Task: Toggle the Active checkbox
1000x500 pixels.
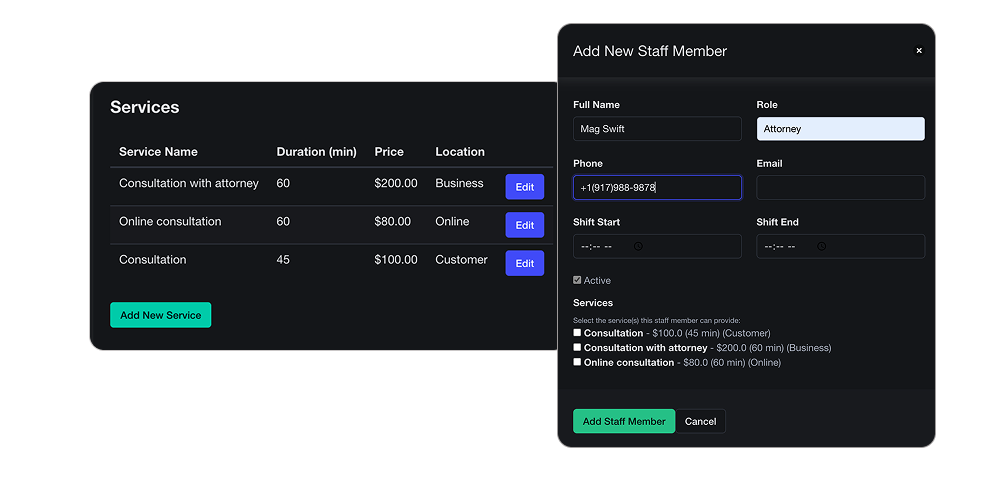Action: [x=577, y=281]
